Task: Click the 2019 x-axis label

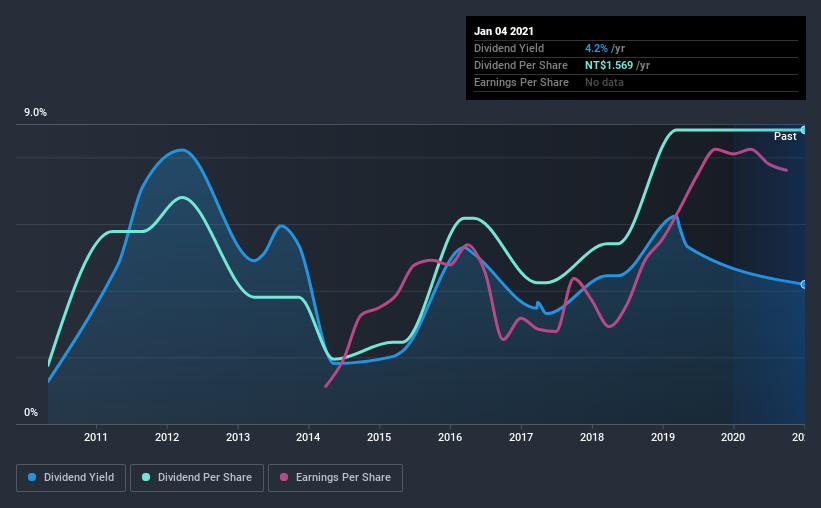Action: 663,437
